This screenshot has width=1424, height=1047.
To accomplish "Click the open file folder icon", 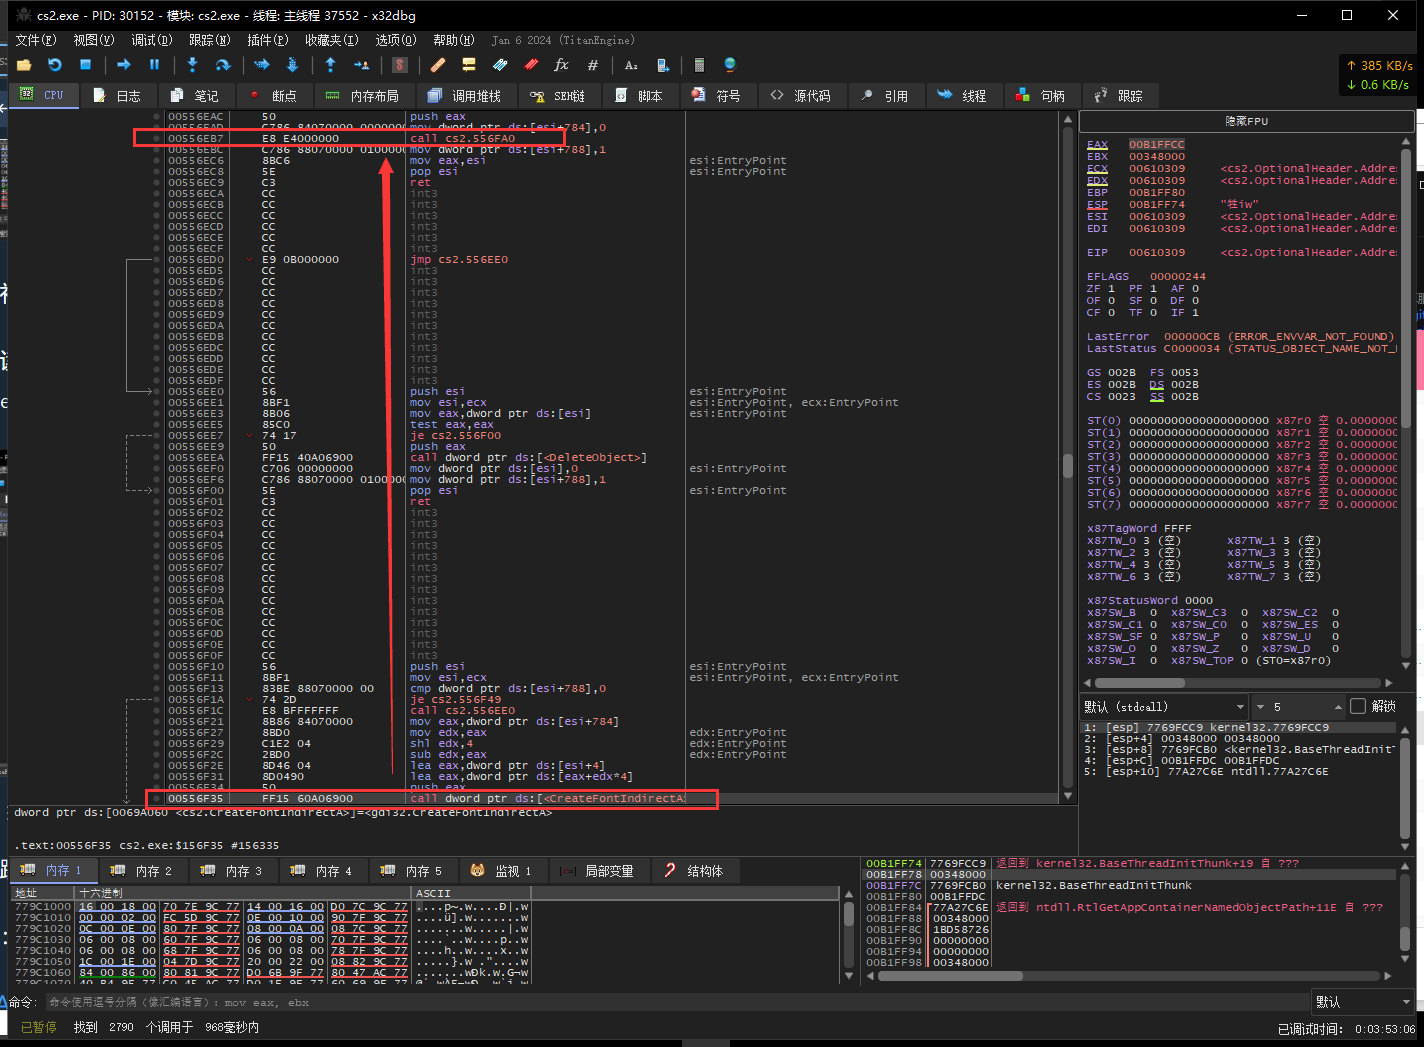I will [24, 65].
